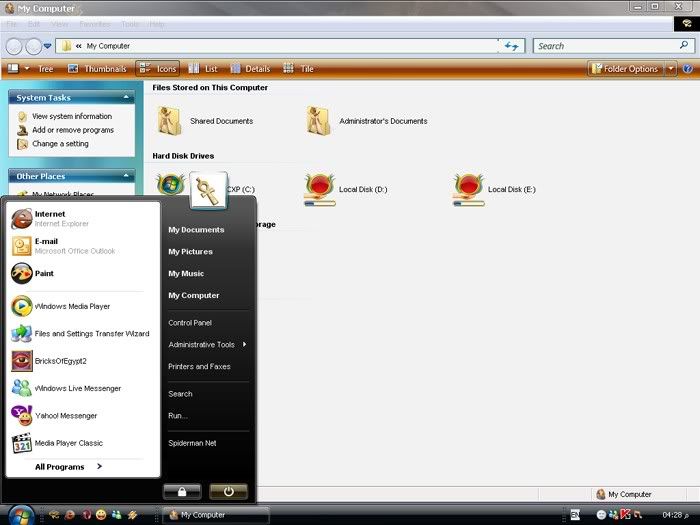Click the search magnifier icon
The image size is (700, 525).
[684, 45]
